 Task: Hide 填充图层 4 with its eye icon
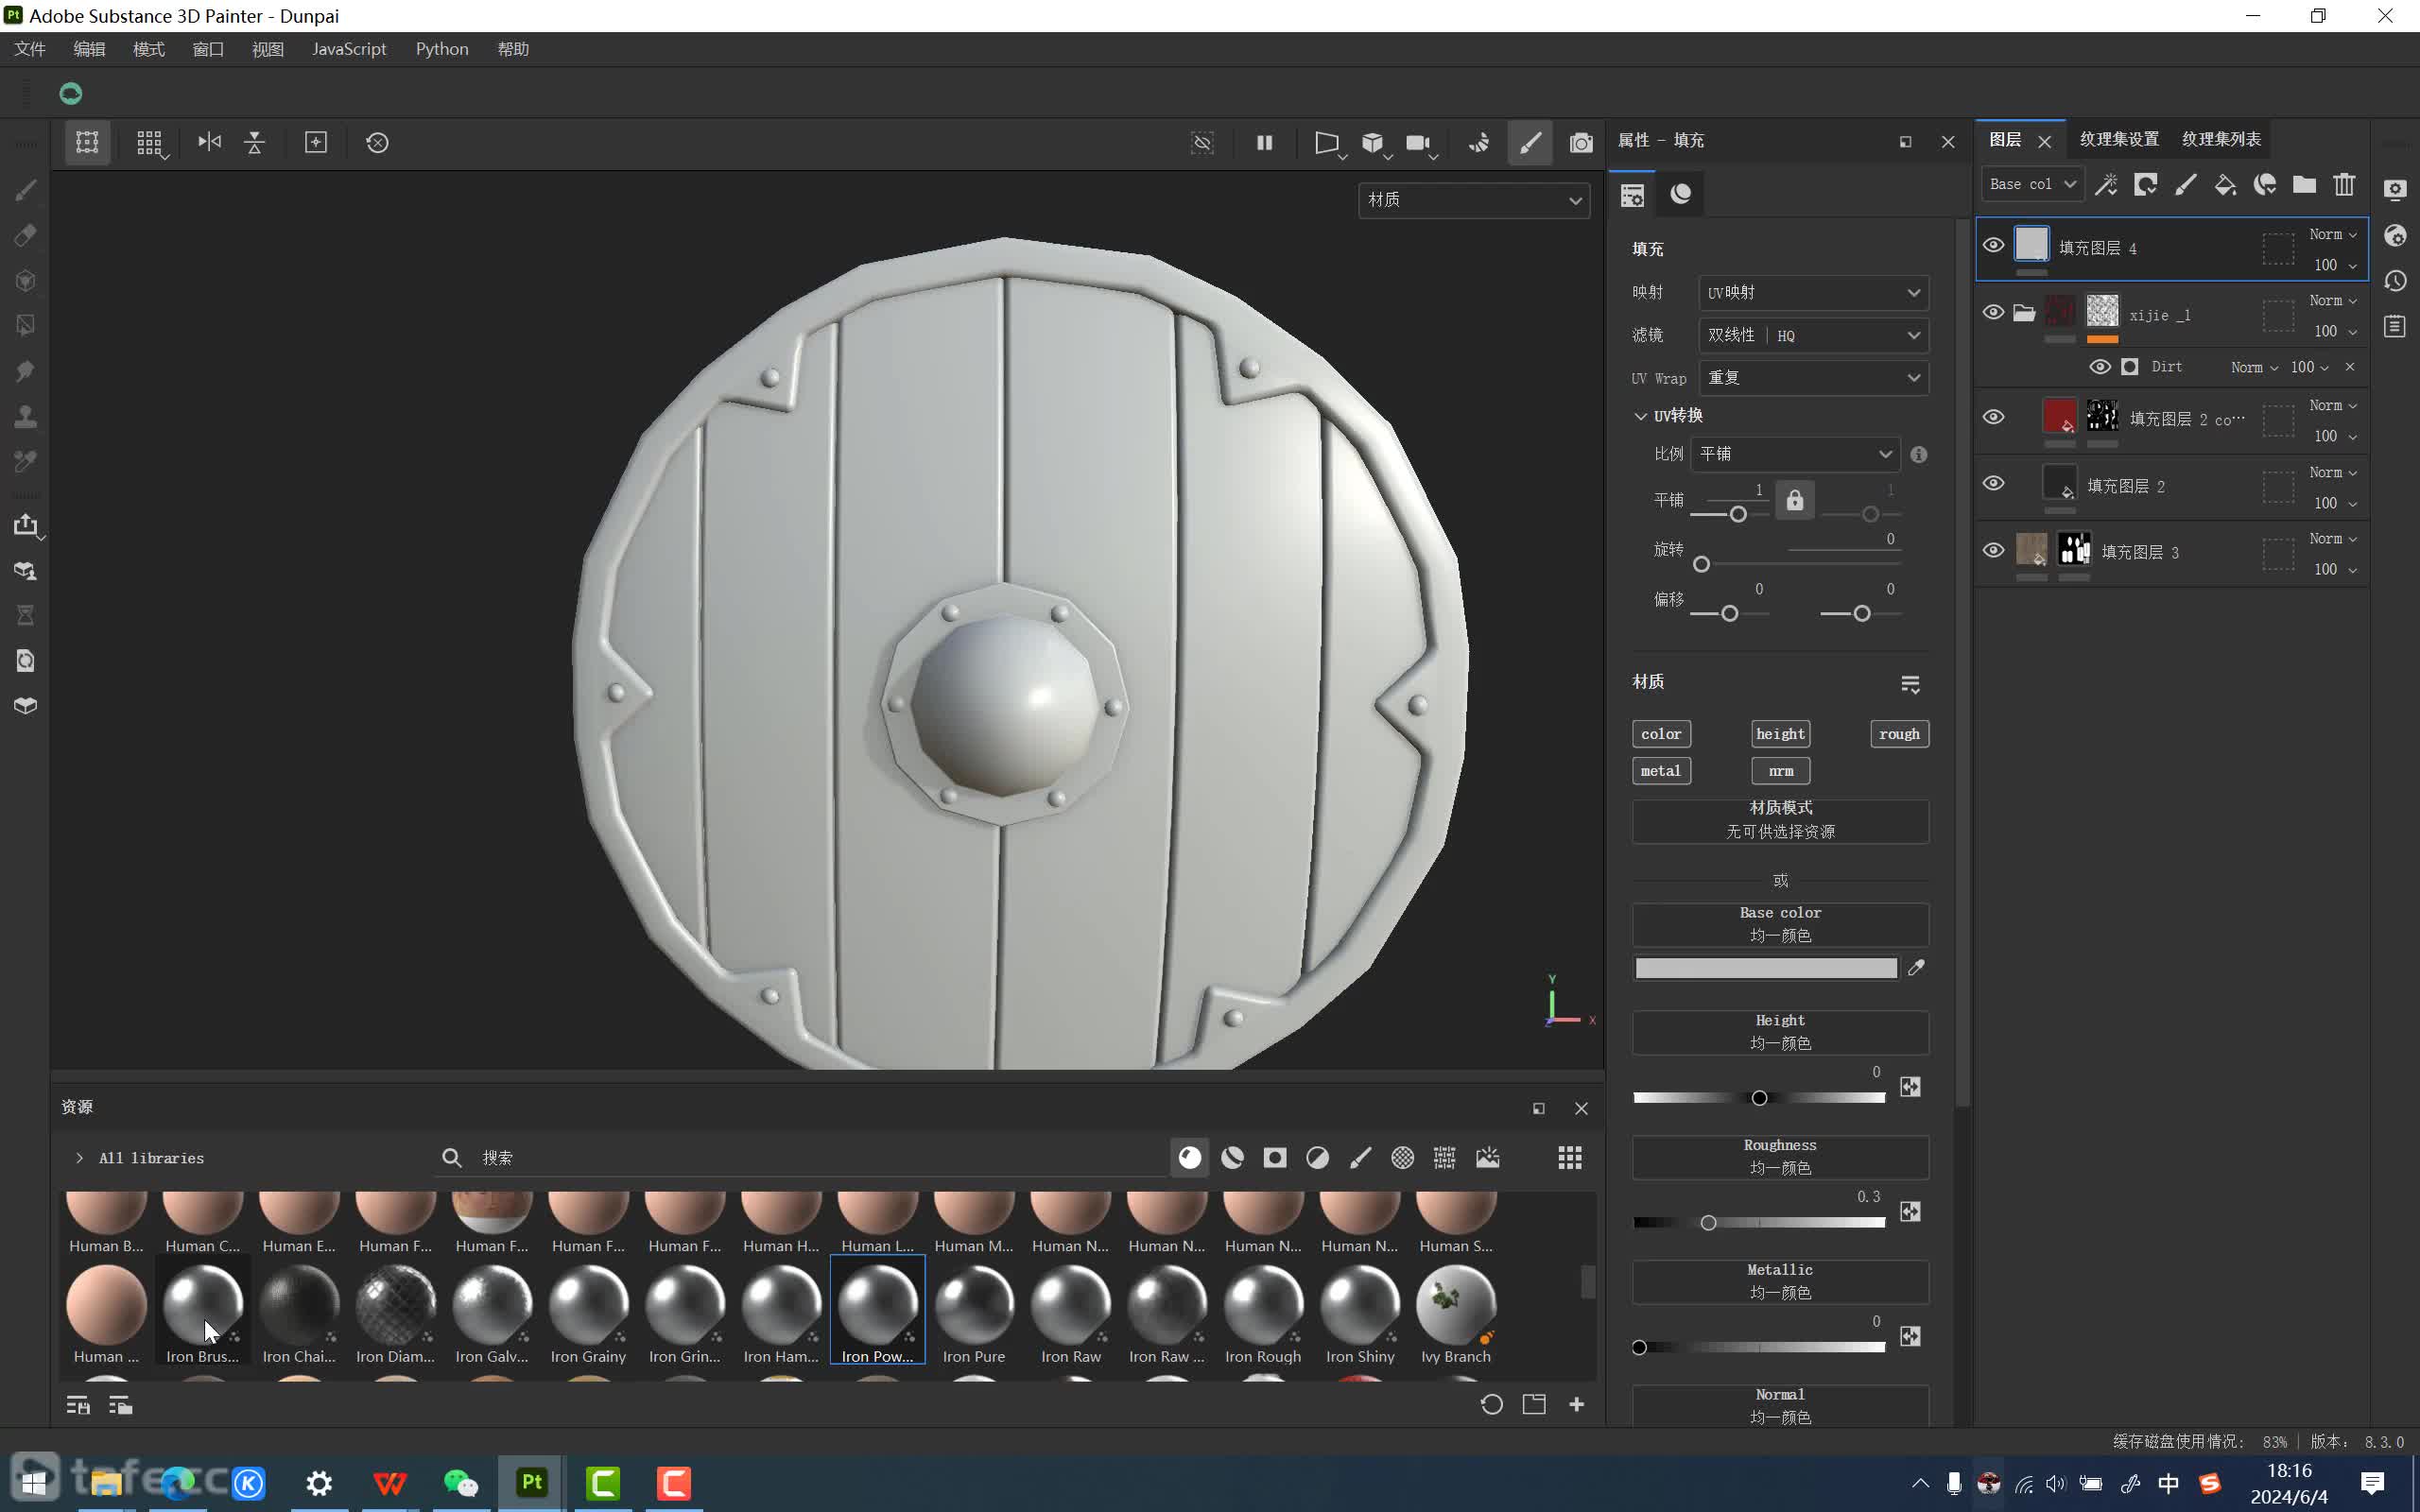click(x=1993, y=245)
